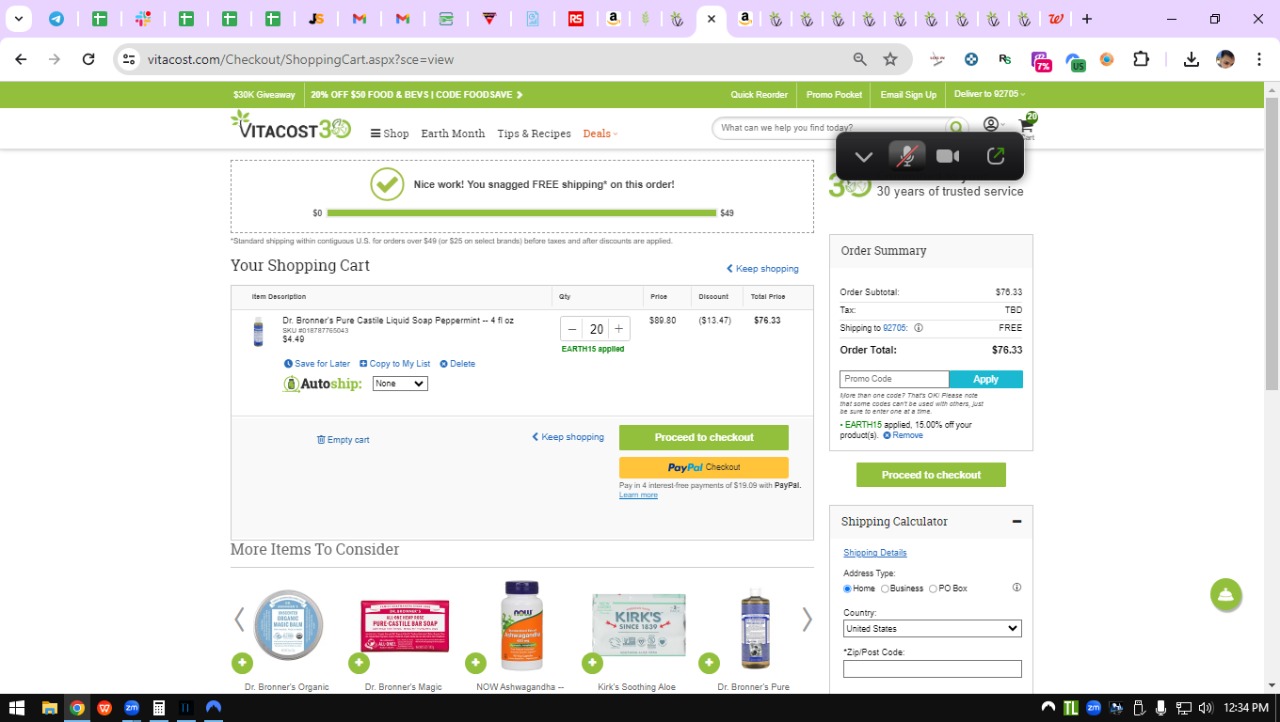This screenshot has width=1280, height=722.
Task: Toggle the Zoom microphone mute button
Action: tap(907, 156)
